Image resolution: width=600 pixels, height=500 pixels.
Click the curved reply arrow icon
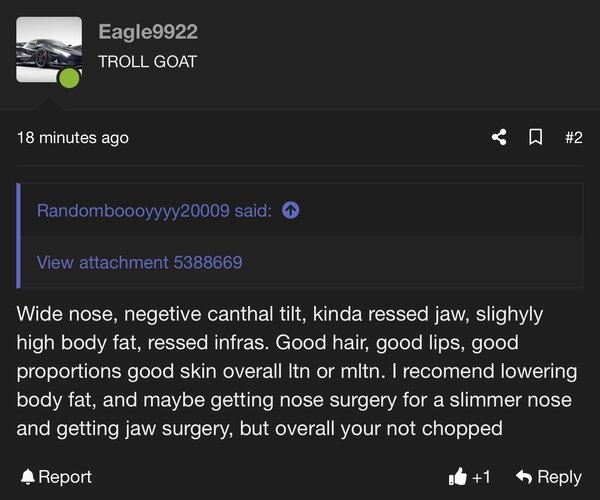click(524, 477)
